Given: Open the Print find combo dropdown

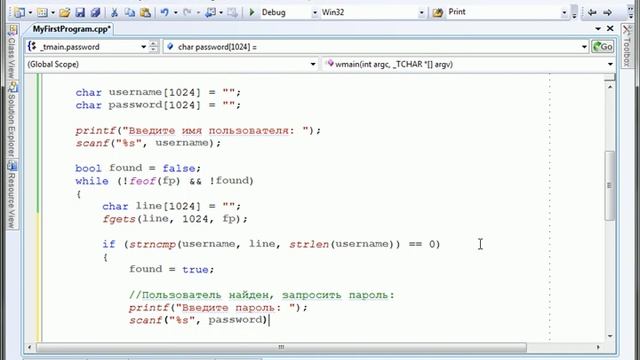Looking at the screenshot, I should coord(564,13).
